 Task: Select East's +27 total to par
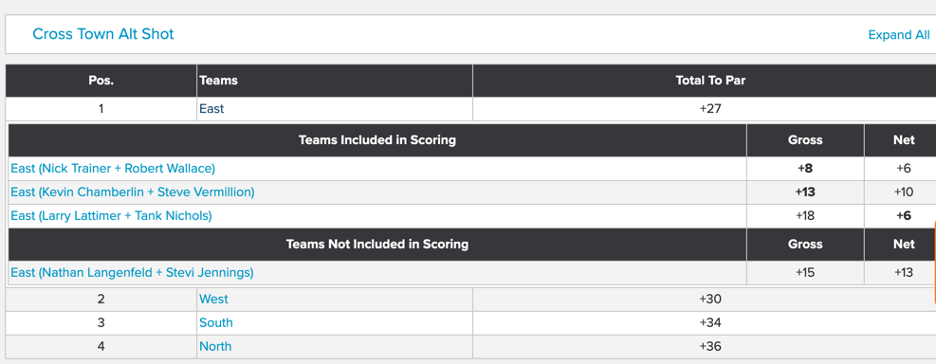pos(710,109)
